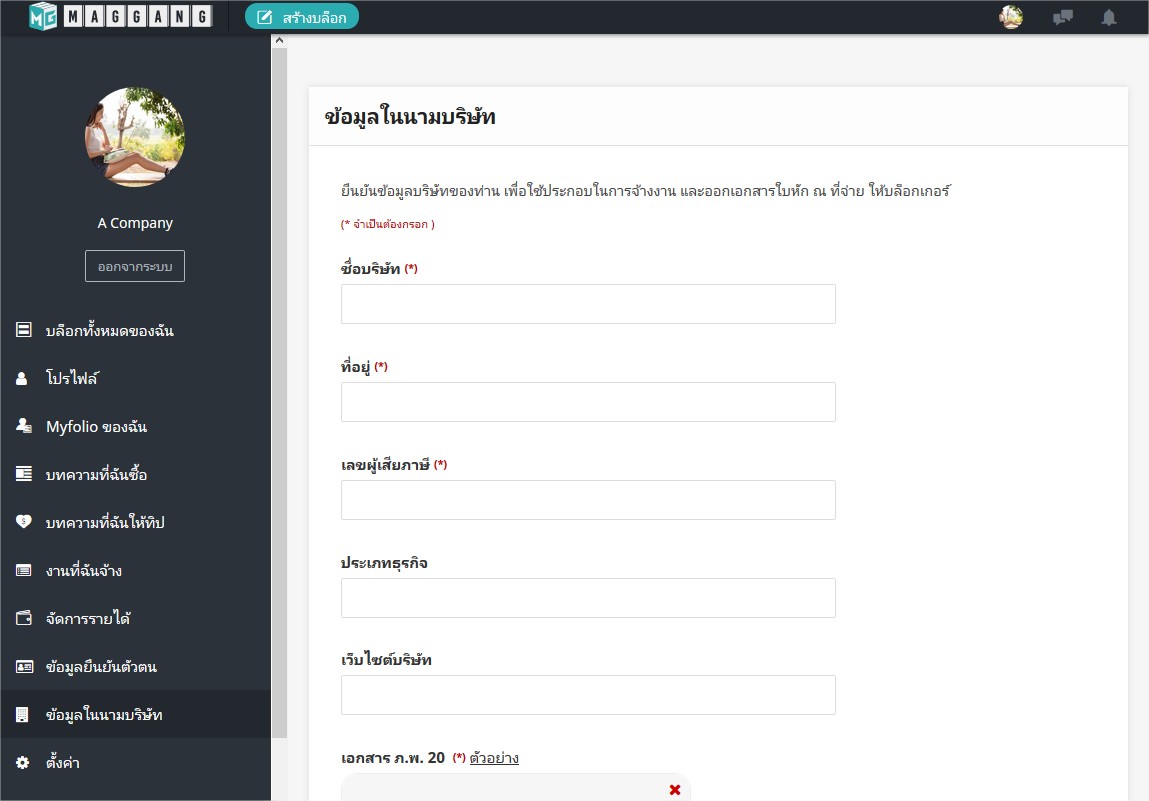Click the เอกสาร ภ.พ. 20 label

pos(393,758)
